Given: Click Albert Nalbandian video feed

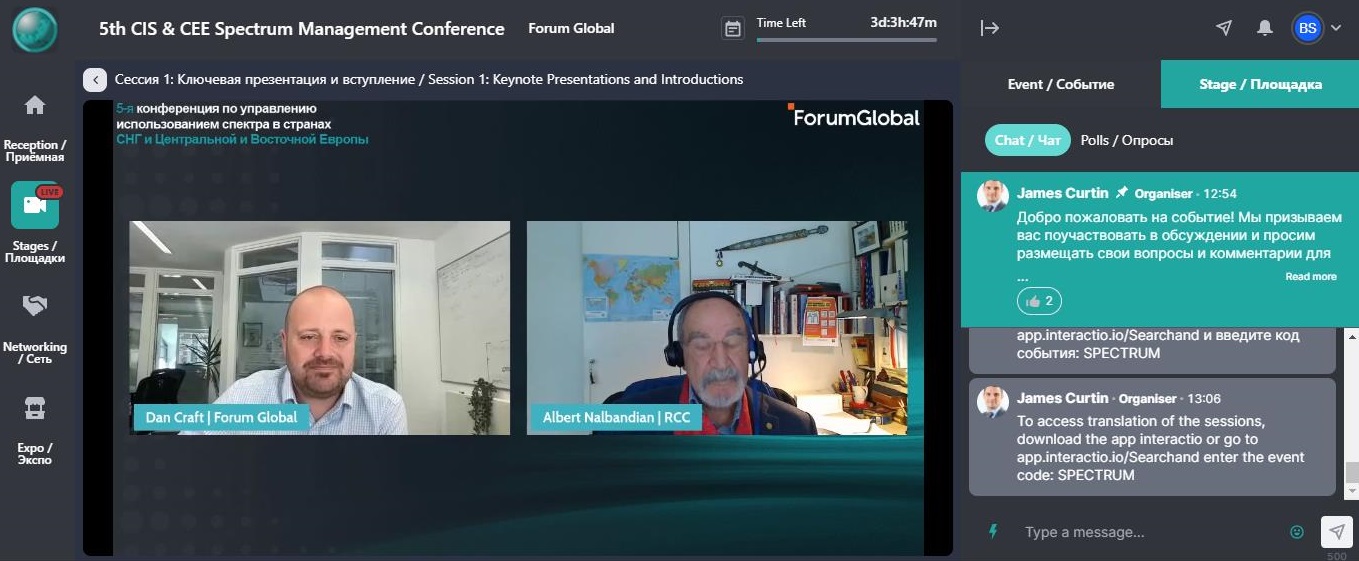Looking at the screenshot, I should [717, 328].
